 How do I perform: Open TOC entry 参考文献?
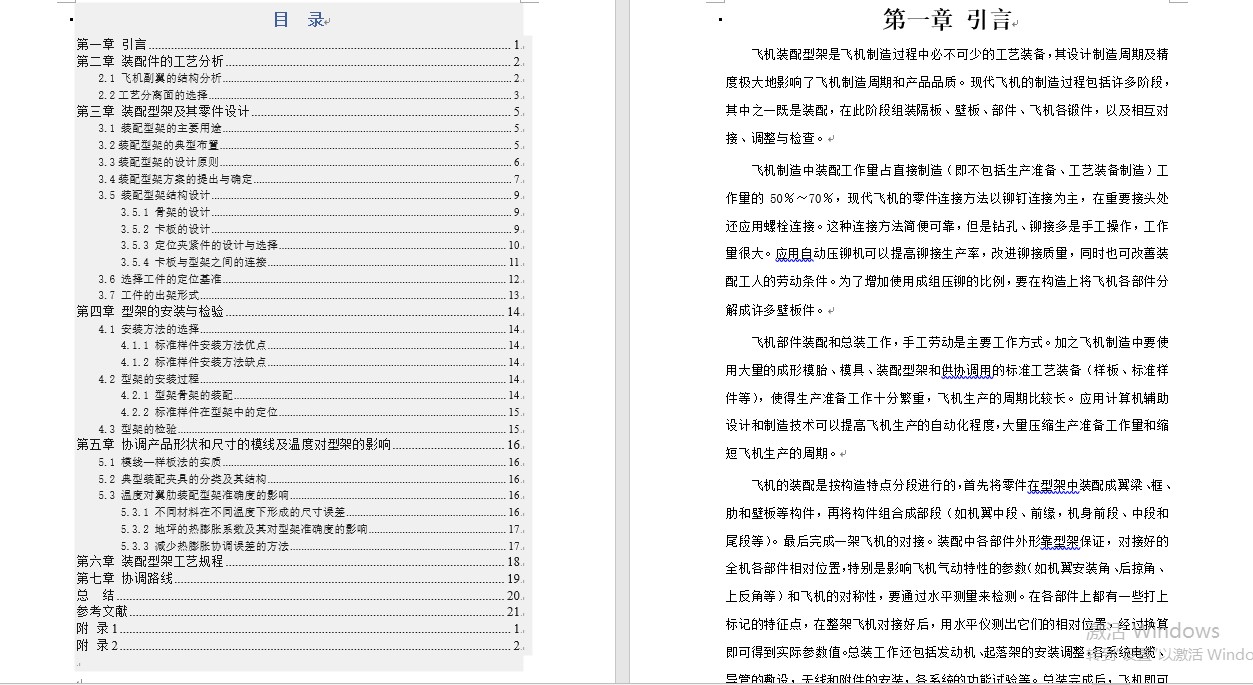[299, 611]
